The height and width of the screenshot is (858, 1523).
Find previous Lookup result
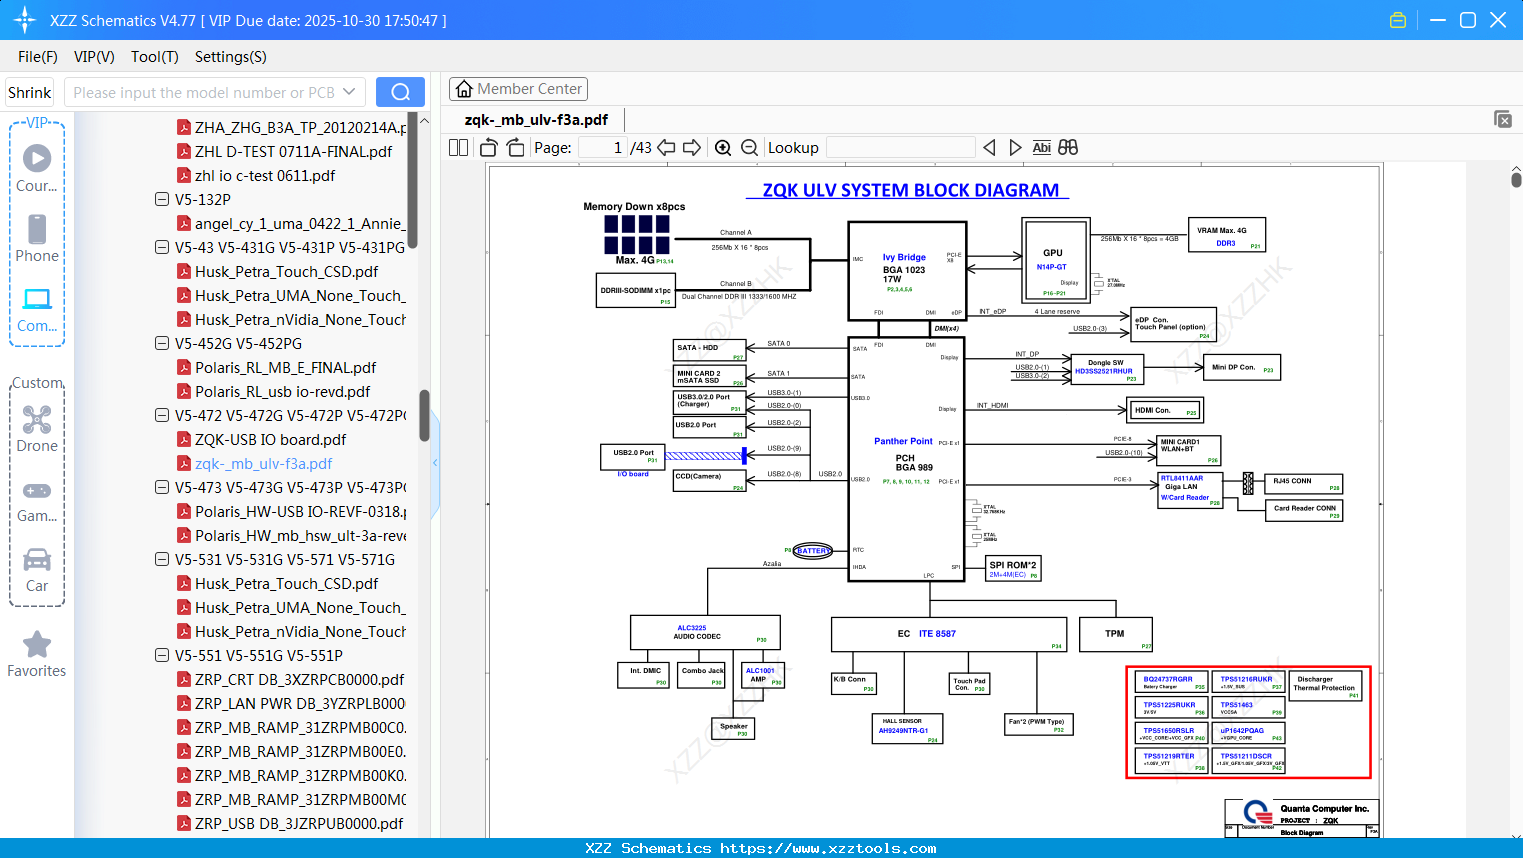pyautogui.click(x=989, y=148)
